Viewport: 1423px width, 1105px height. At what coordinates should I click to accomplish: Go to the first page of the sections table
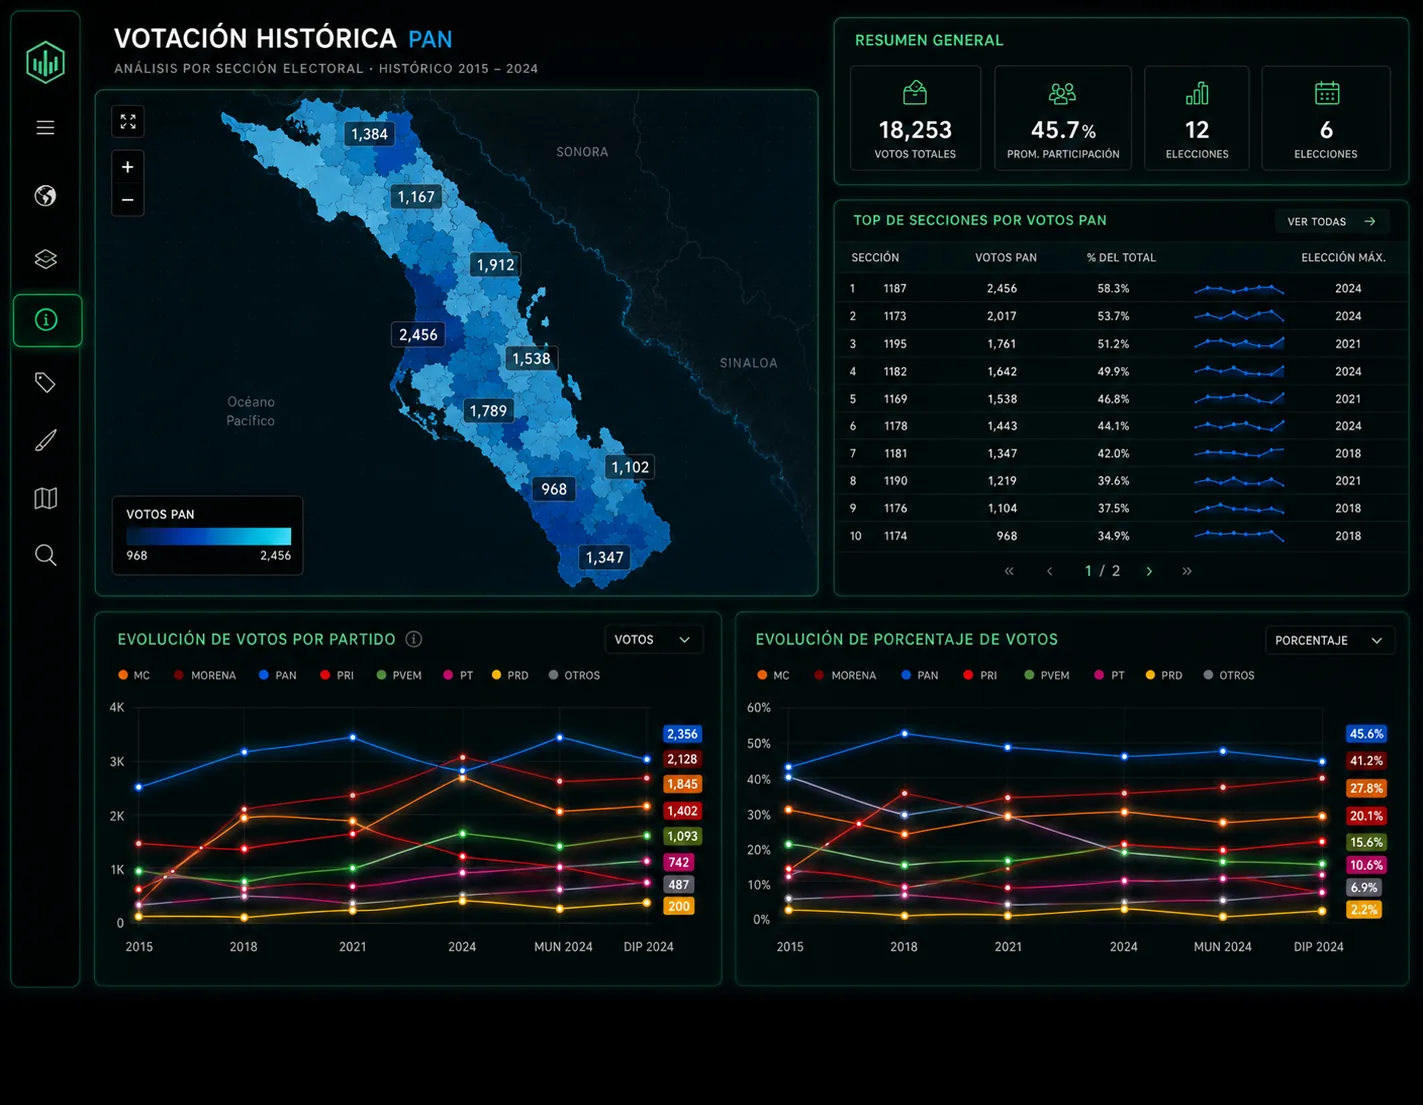pyautogui.click(x=1009, y=571)
